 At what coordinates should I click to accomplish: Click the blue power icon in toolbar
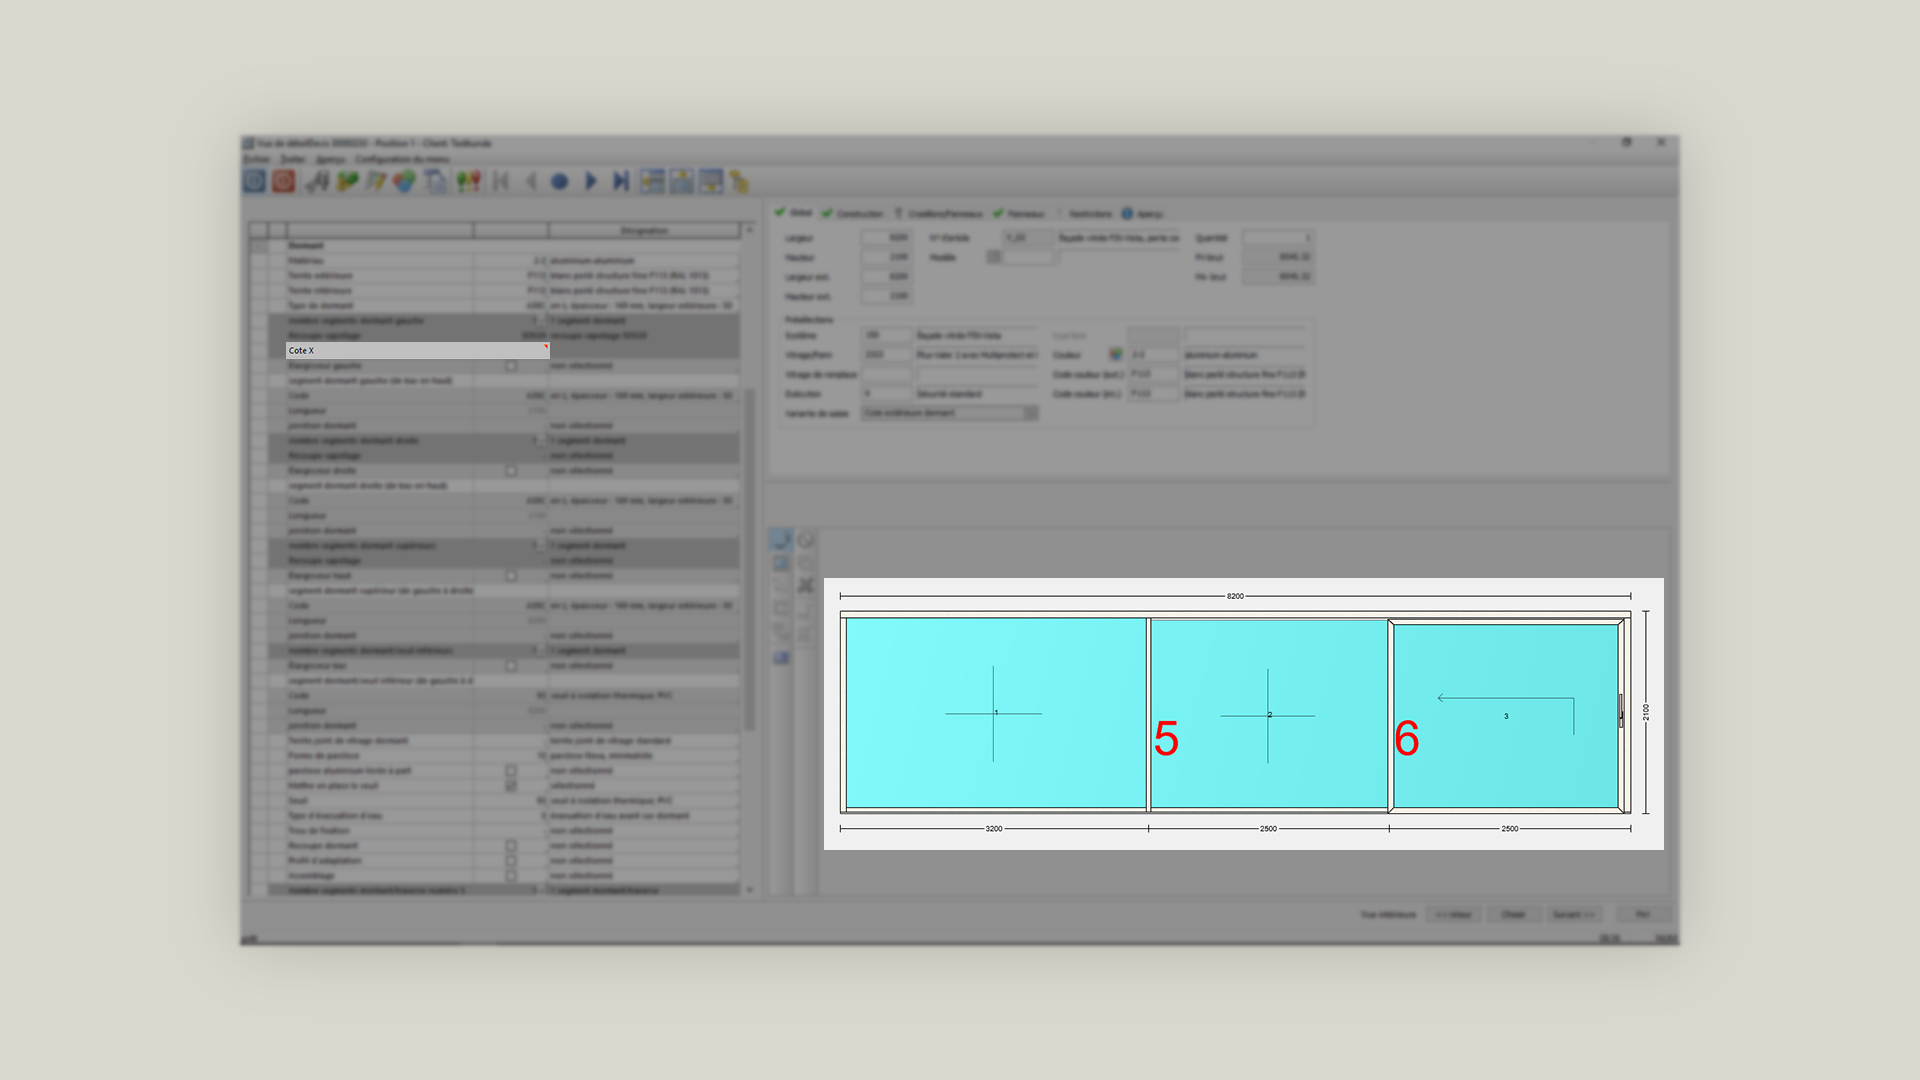[x=254, y=181]
